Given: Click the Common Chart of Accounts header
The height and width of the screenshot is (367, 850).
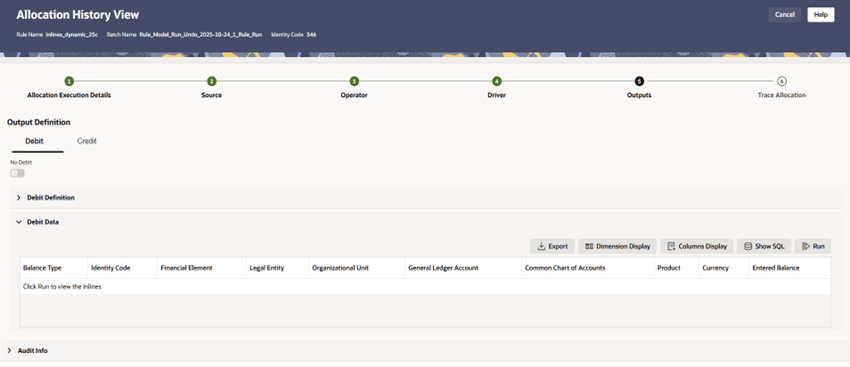Looking at the screenshot, I should (x=588, y=268).
